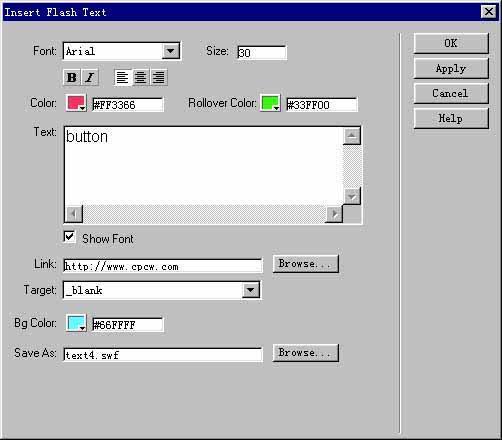Click the Save As filename field

(163, 355)
